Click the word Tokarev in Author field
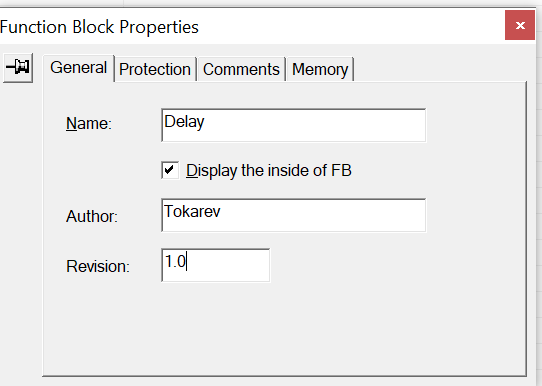This screenshot has width=542, height=386. click(x=192, y=211)
